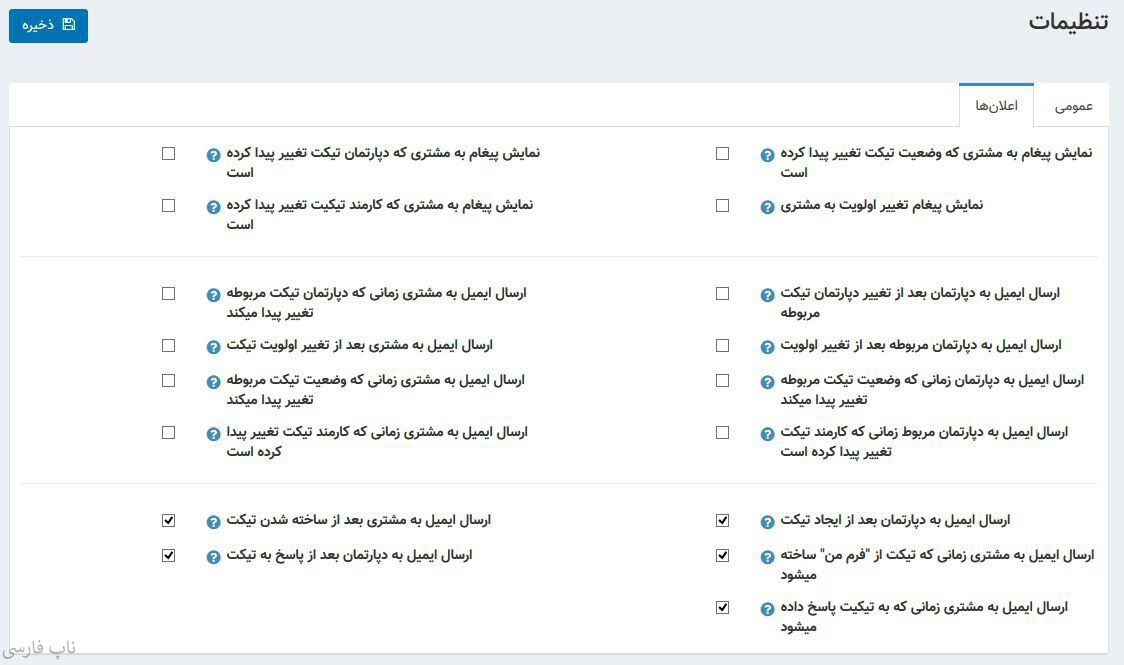Image resolution: width=1124 pixels, height=665 pixels.
Task: Open help for email customer when ticket is answered
Action: click(767, 609)
